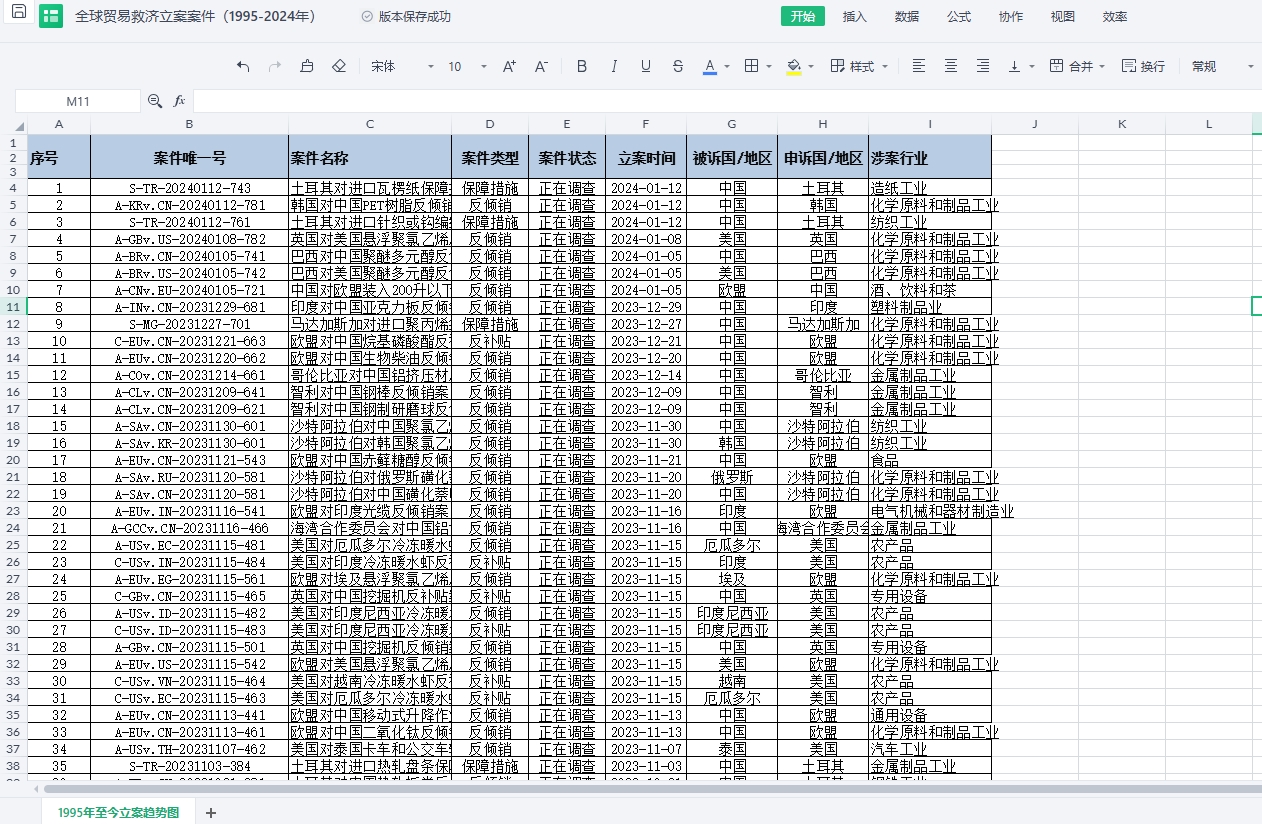Apply the yellow fill color bucket

point(794,66)
